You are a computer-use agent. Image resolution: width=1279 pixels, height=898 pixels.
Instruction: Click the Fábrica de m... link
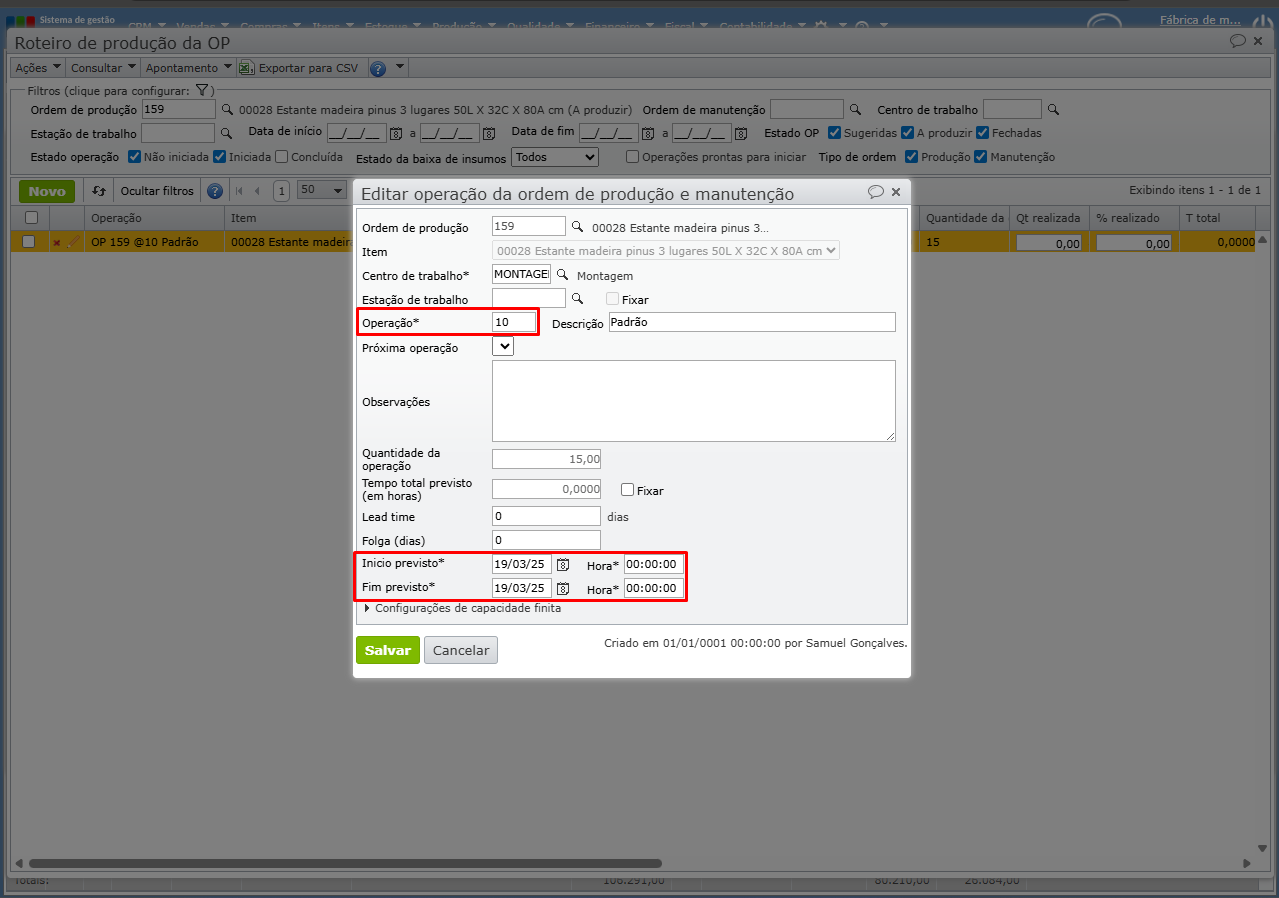click(x=1200, y=20)
